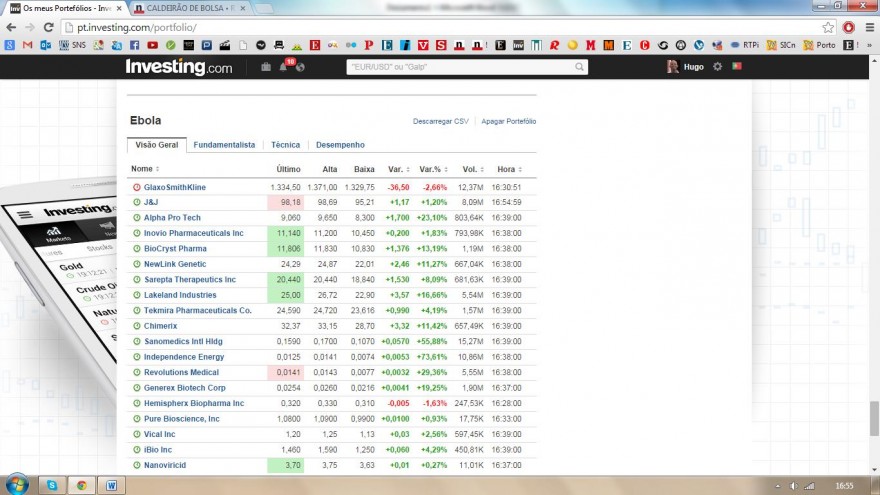This screenshot has width=880, height=495.
Task: Click the red Opera-style extension icon
Action: point(849,28)
